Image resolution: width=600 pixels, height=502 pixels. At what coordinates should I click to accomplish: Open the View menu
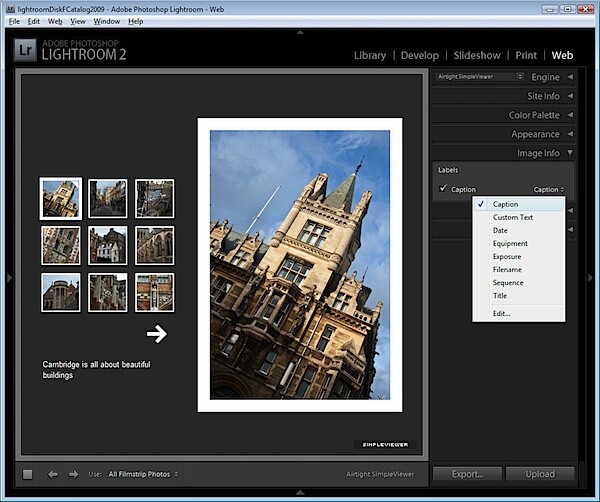pyautogui.click(x=78, y=21)
